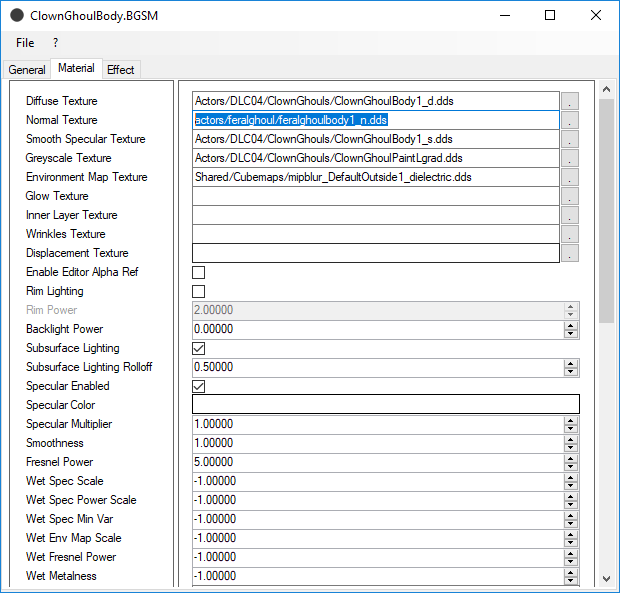
Task: Decrease the Wet Fresnel Power value
Action: tap(571, 561)
